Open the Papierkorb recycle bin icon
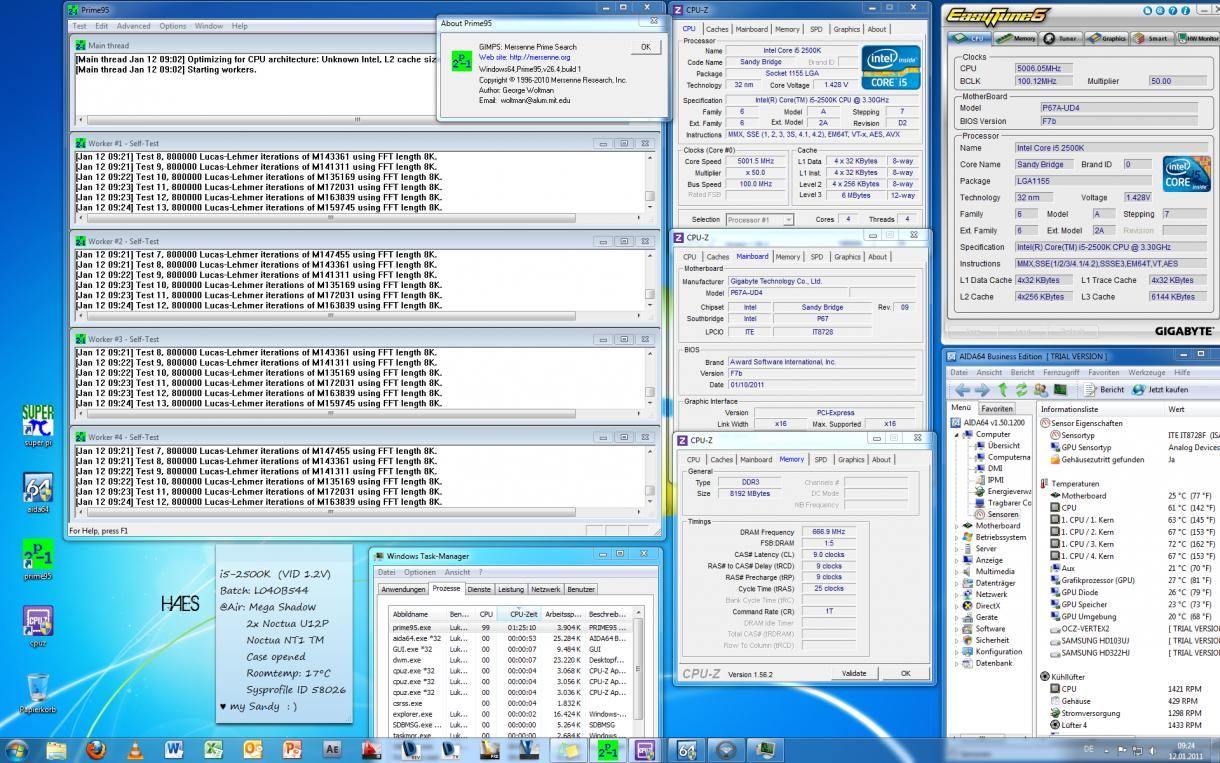 click(37, 693)
